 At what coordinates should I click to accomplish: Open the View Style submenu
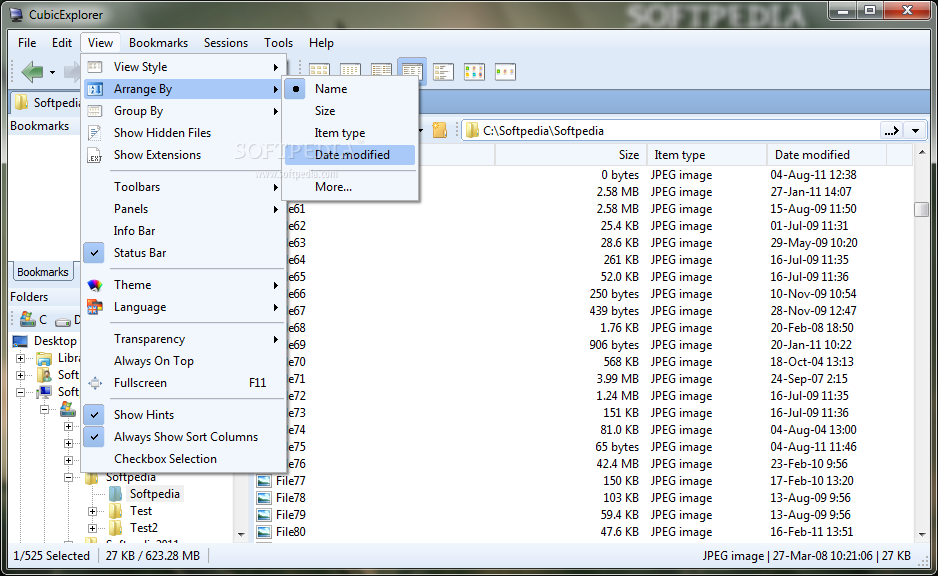pos(183,67)
